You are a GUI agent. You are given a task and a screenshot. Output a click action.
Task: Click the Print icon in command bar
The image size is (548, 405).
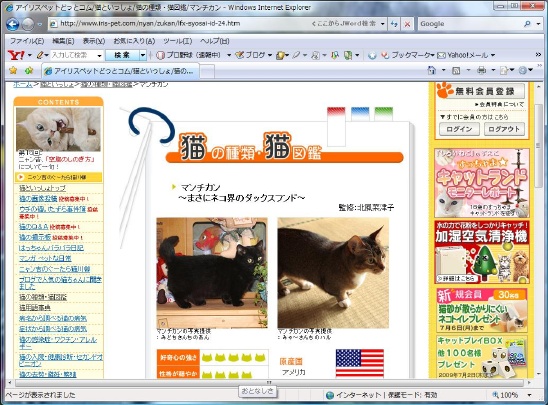point(482,71)
